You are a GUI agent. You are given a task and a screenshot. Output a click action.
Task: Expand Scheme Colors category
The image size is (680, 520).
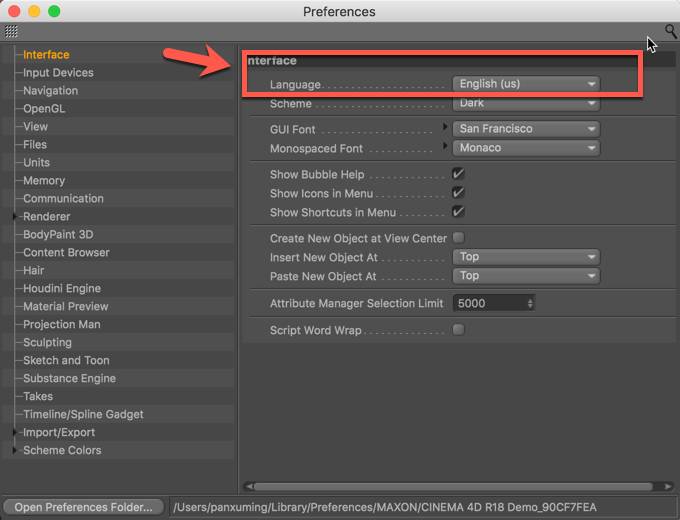[x=14, y=450]
